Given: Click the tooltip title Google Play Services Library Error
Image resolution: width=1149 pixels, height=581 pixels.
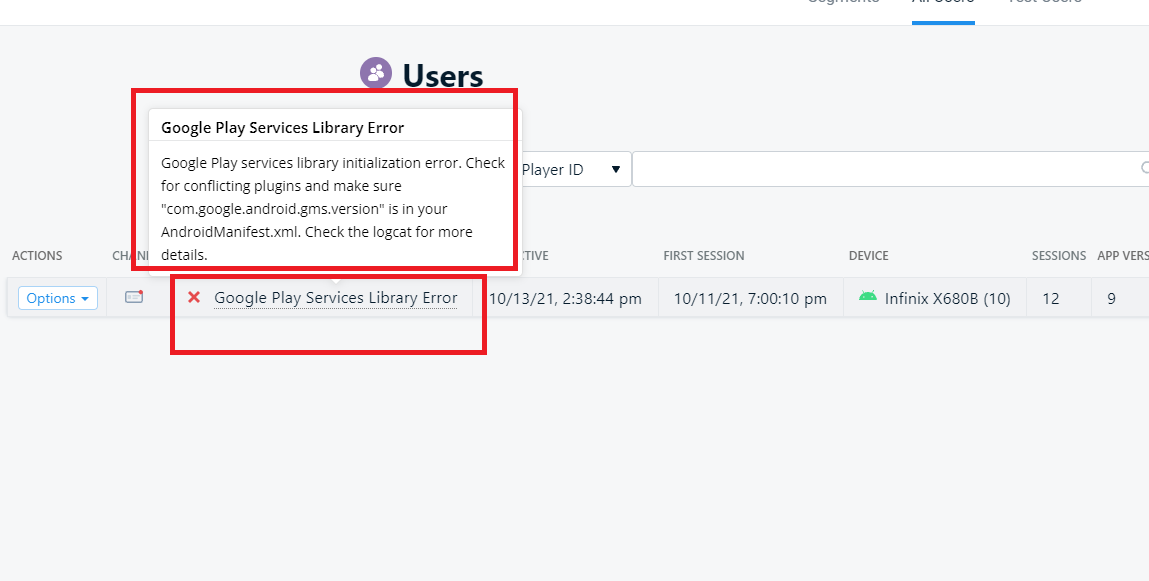Looking at the screenshot, I should click(x=283, y=127).
